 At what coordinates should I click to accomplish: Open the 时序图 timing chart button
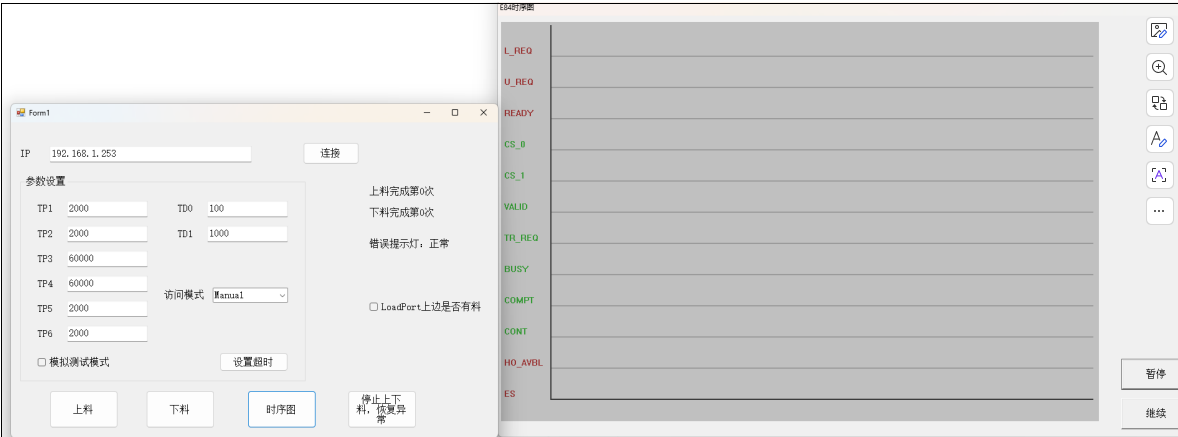coord(281,409)
